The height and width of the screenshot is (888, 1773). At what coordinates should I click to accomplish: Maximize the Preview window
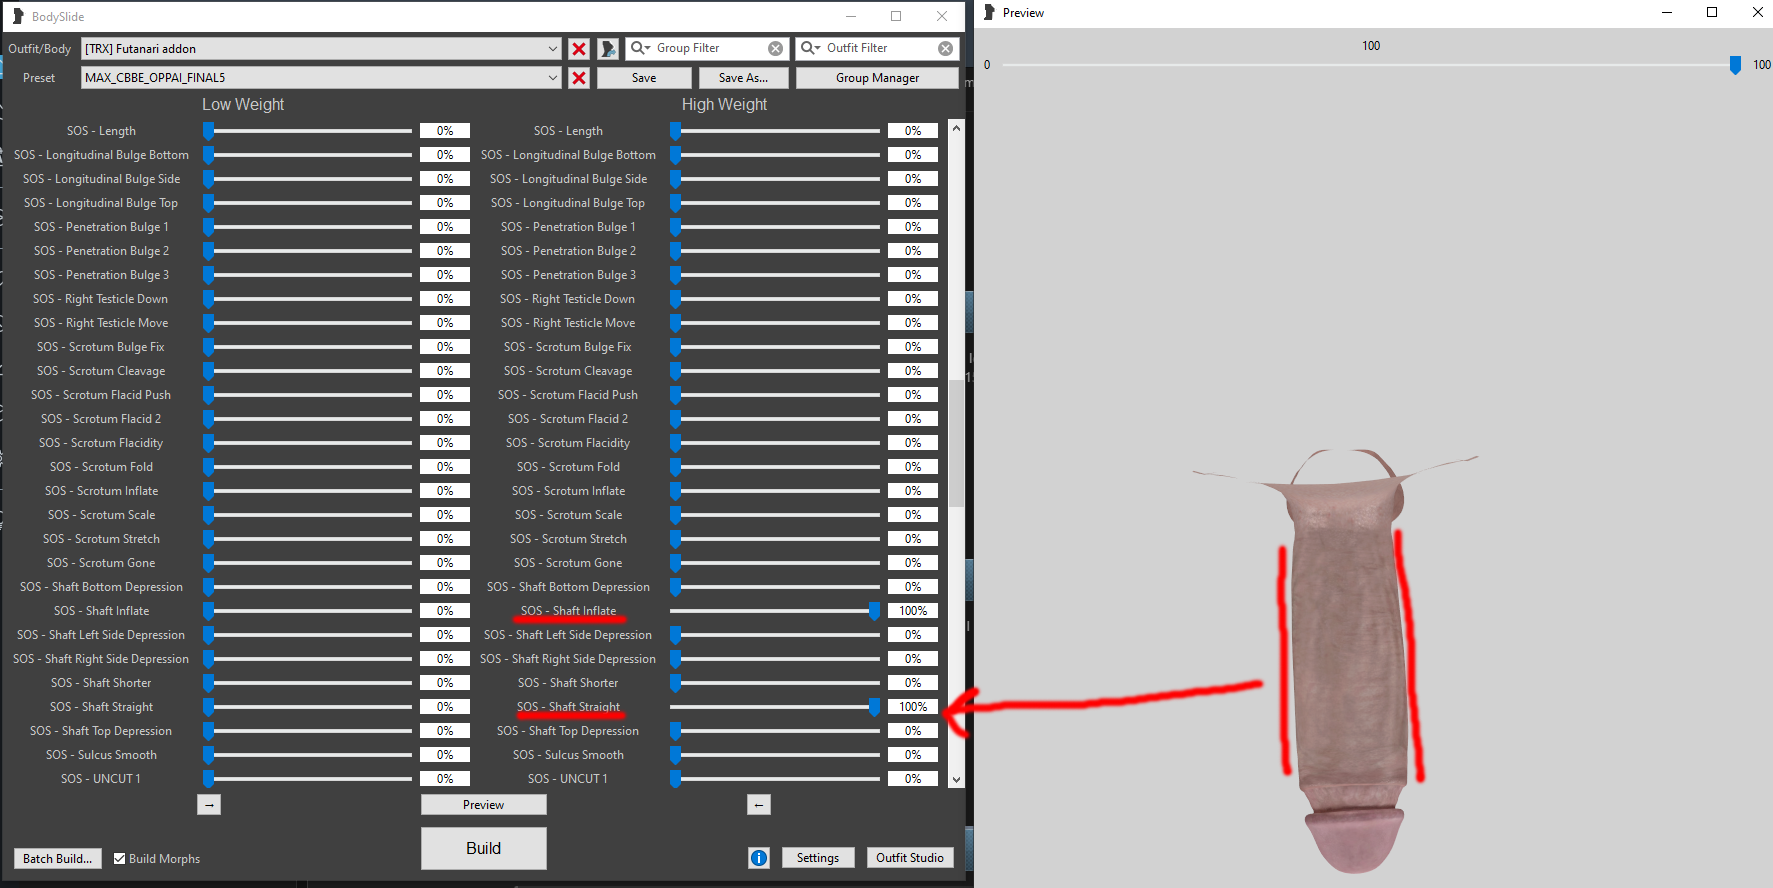[1712, 12]
